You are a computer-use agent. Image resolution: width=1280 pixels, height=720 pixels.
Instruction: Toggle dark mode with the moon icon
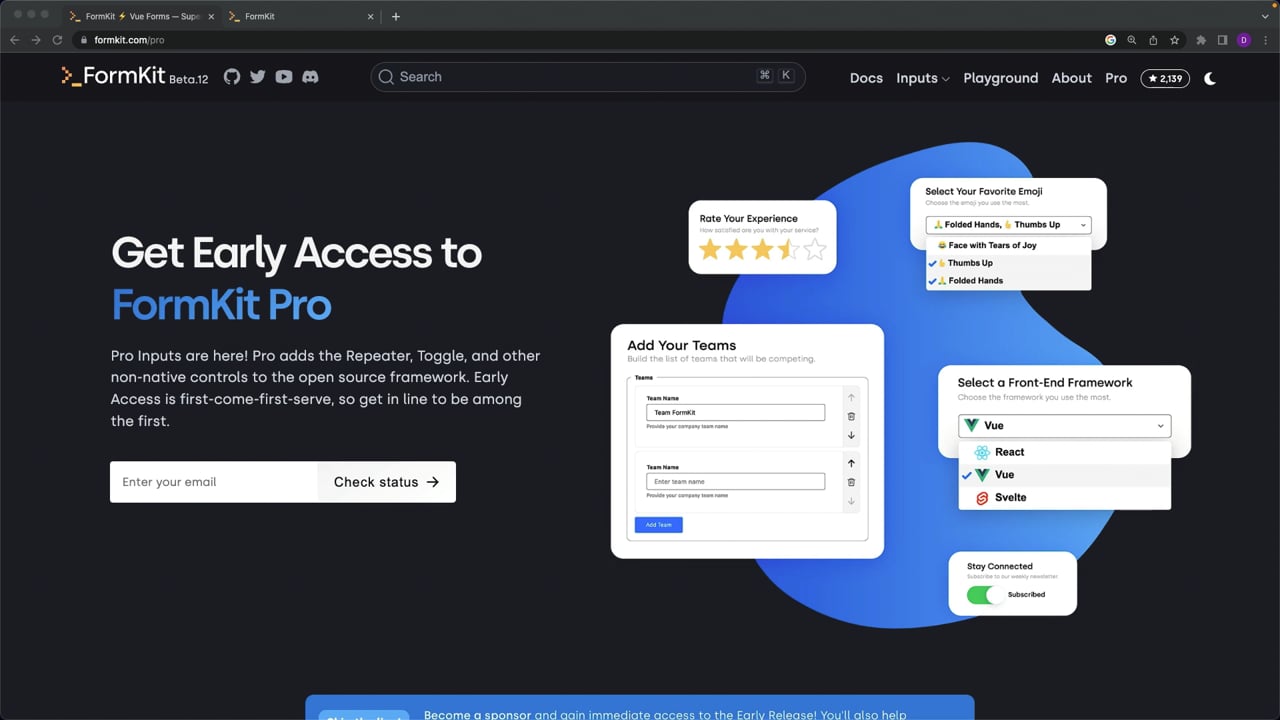point(1210,78)
